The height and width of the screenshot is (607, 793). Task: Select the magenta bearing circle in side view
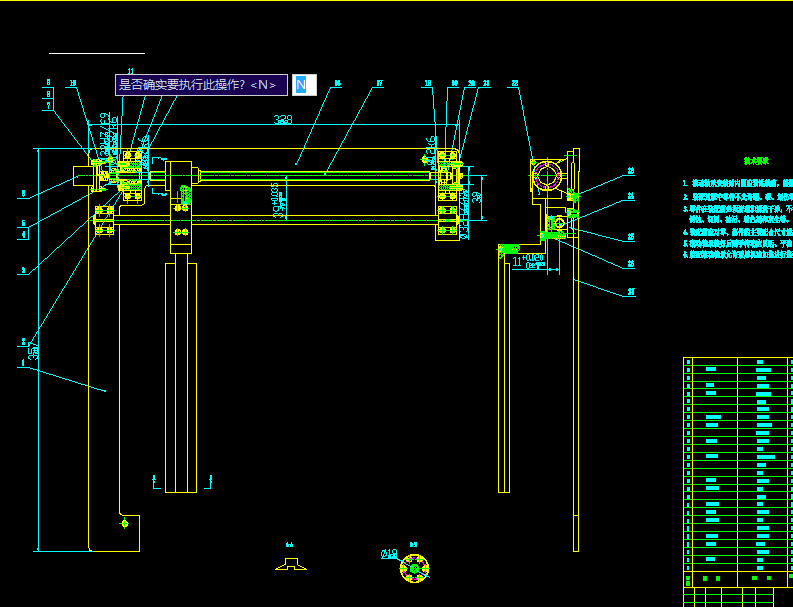[x=547, y=176]
